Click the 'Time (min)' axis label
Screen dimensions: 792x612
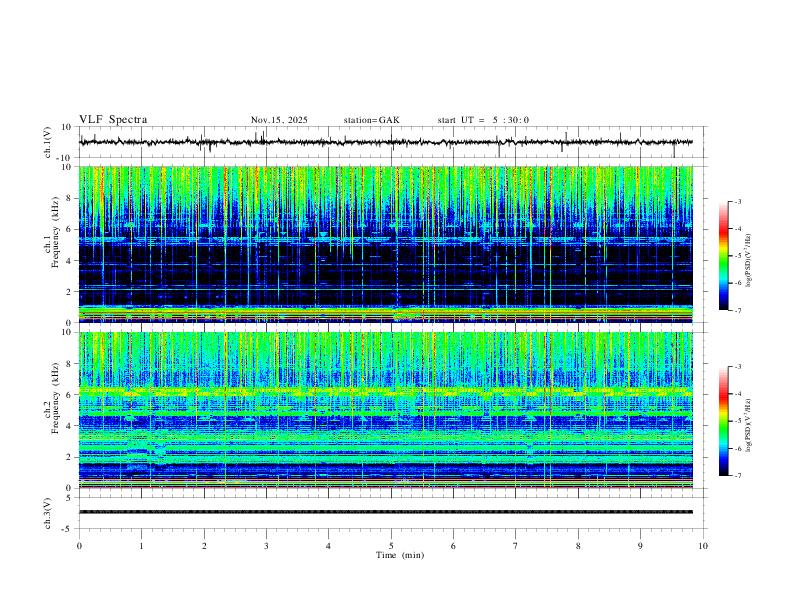[x=400, y=555]
